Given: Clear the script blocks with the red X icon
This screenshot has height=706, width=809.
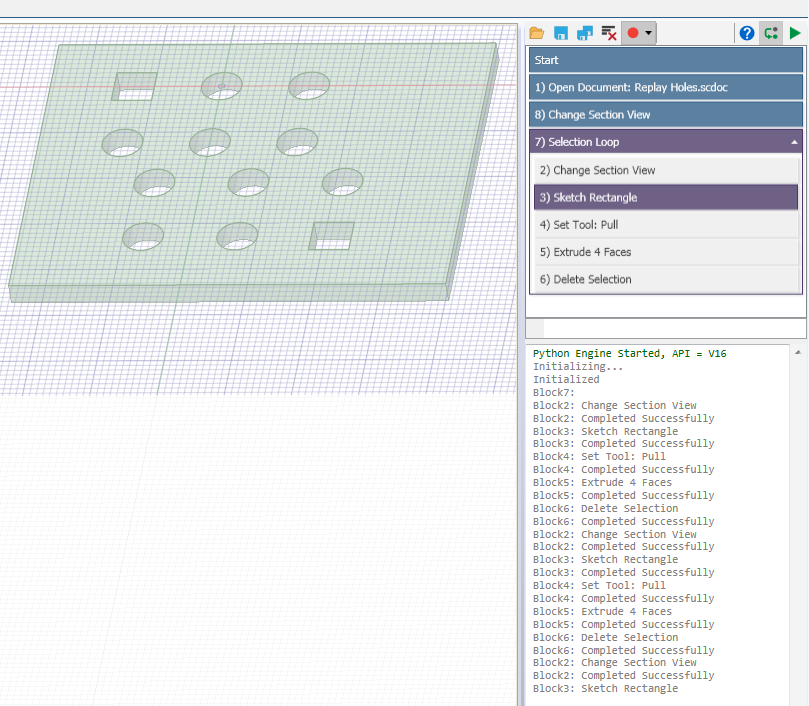Looking at the screenshot, I should [x=609, y=34].
